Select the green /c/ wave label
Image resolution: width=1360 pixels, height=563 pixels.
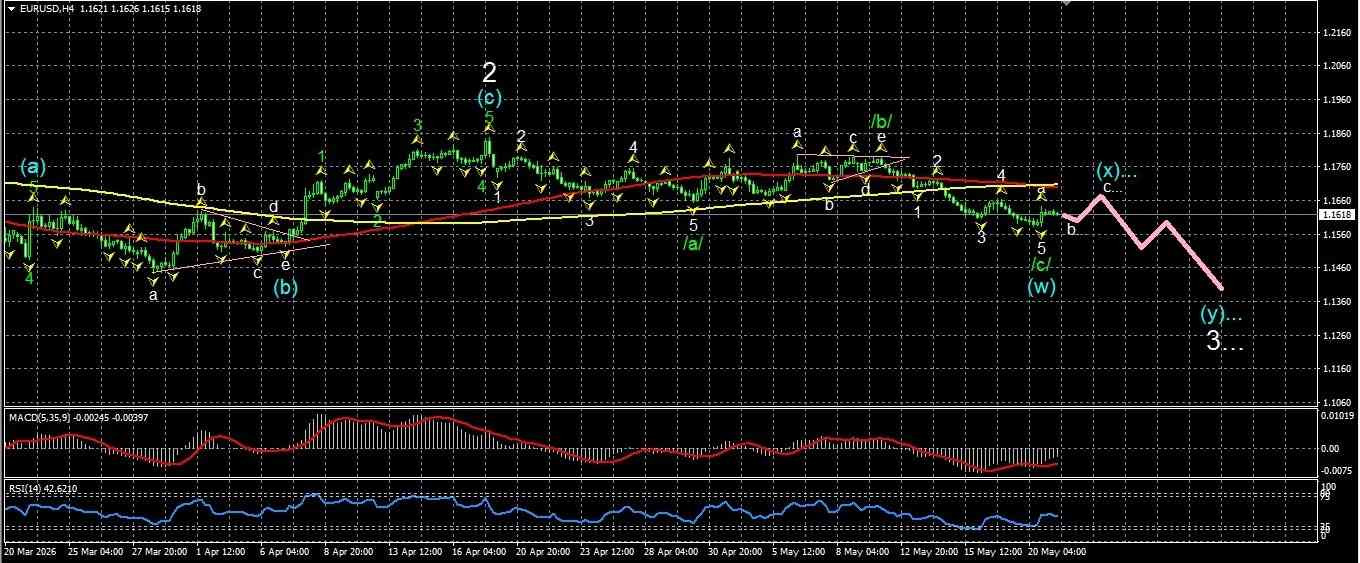click(1041, 264)
